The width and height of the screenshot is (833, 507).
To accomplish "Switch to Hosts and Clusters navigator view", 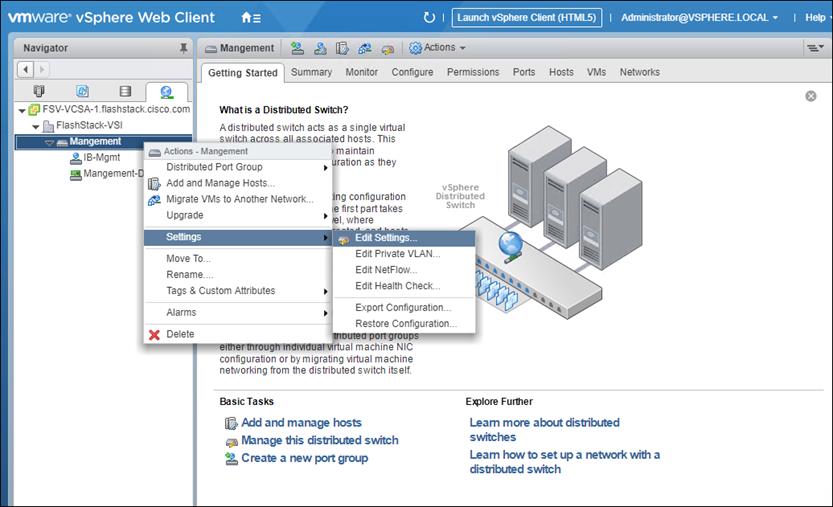I will [39, 91].
